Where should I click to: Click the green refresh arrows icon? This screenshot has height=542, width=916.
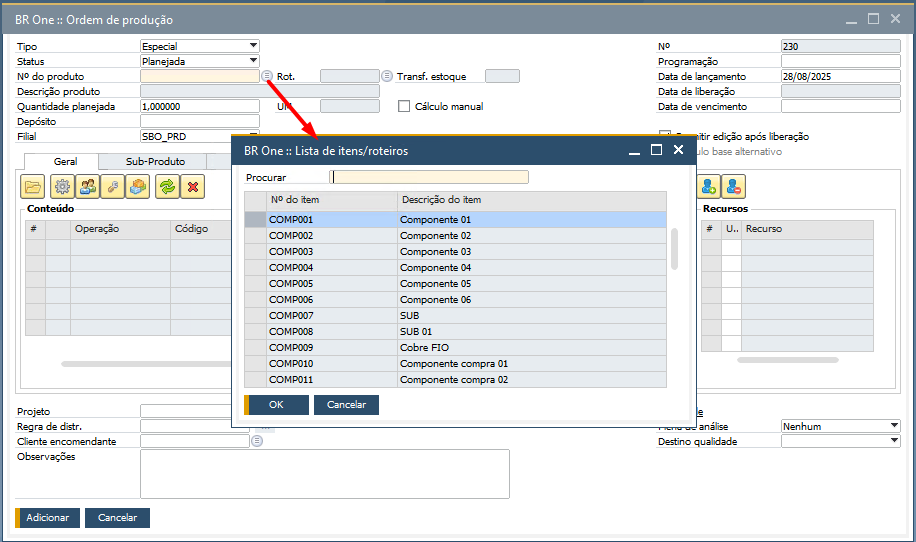167,187
